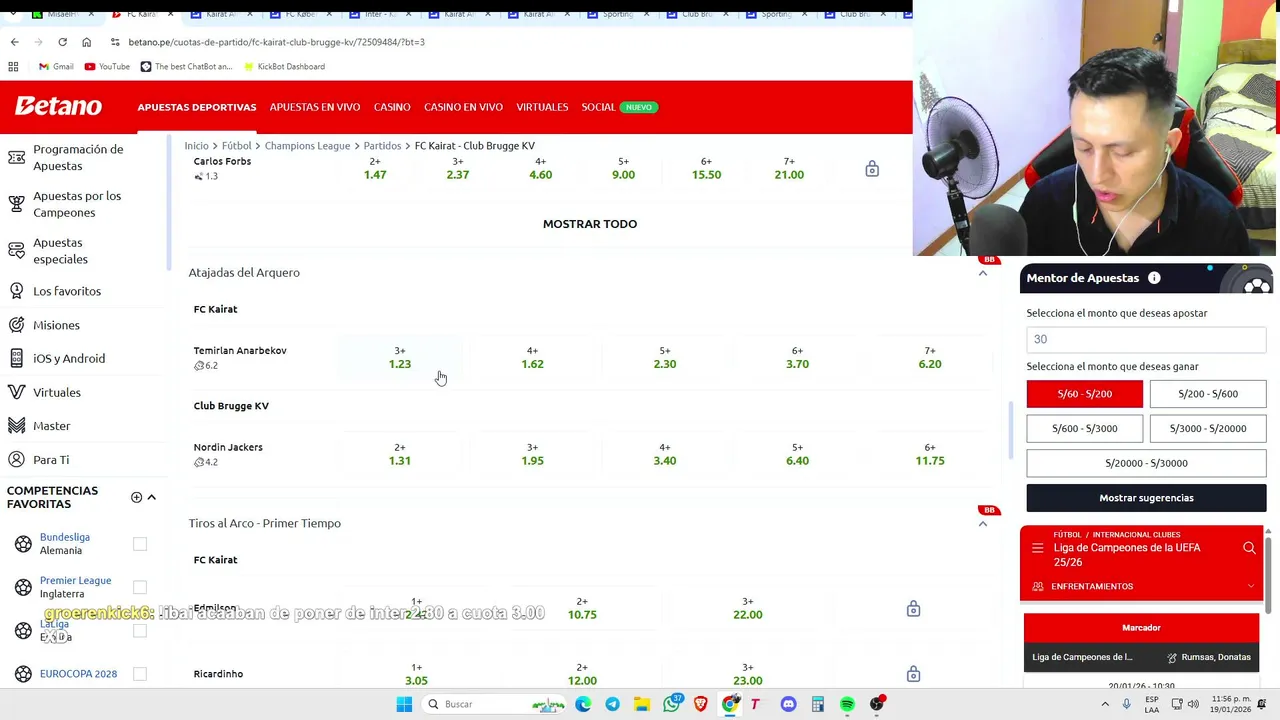The width and height of the screenshot is (1280, 720).
Task: Pick Carlos Forbs 4+ odds 4.60
Action: (540, 168)
